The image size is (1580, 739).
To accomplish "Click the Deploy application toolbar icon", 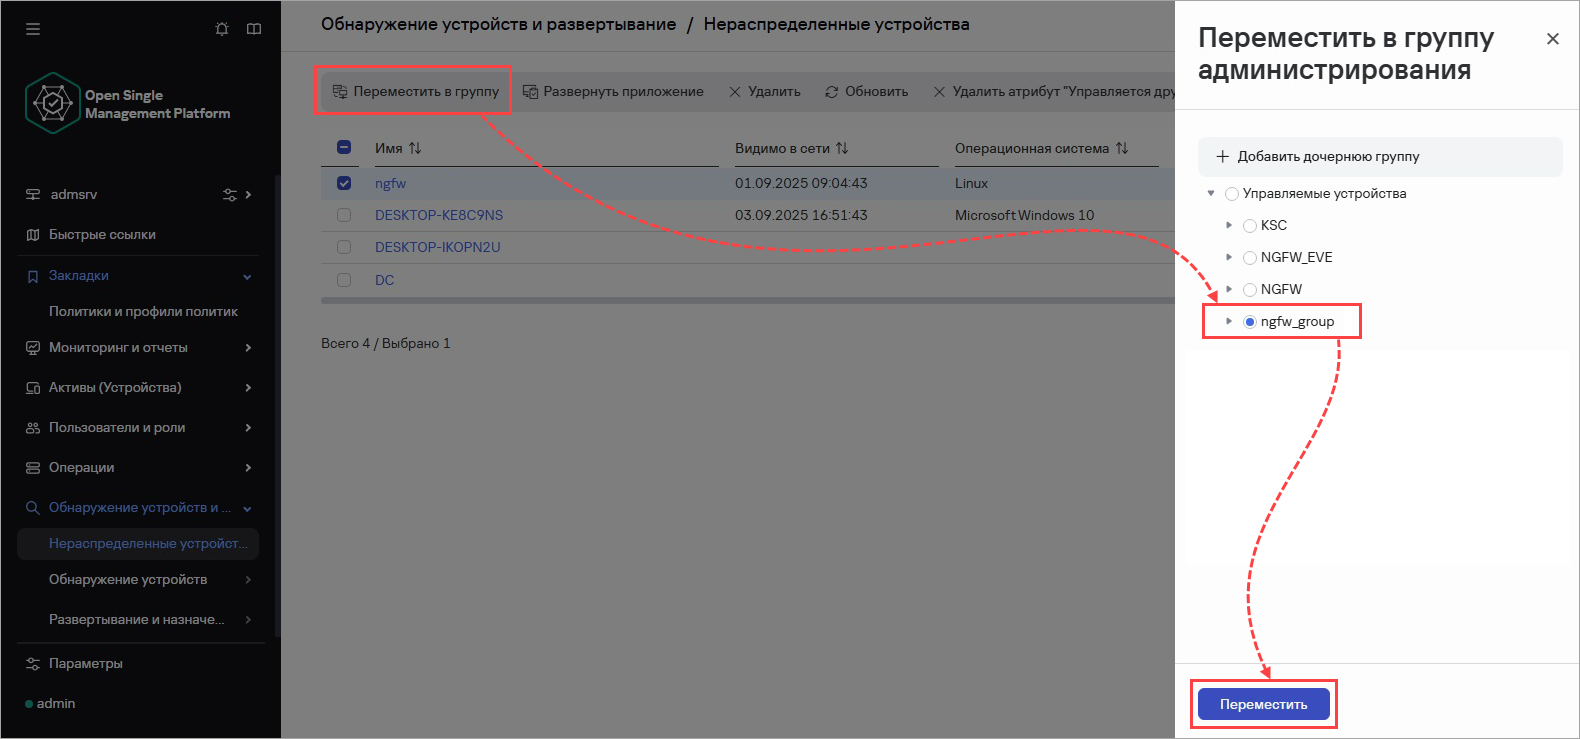I will pos(530,91).
